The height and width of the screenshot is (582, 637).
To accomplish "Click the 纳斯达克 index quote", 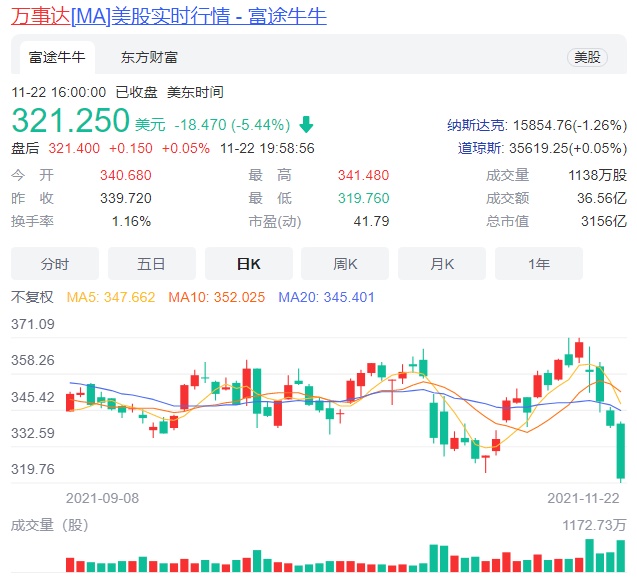I will [x=537, y=125].
